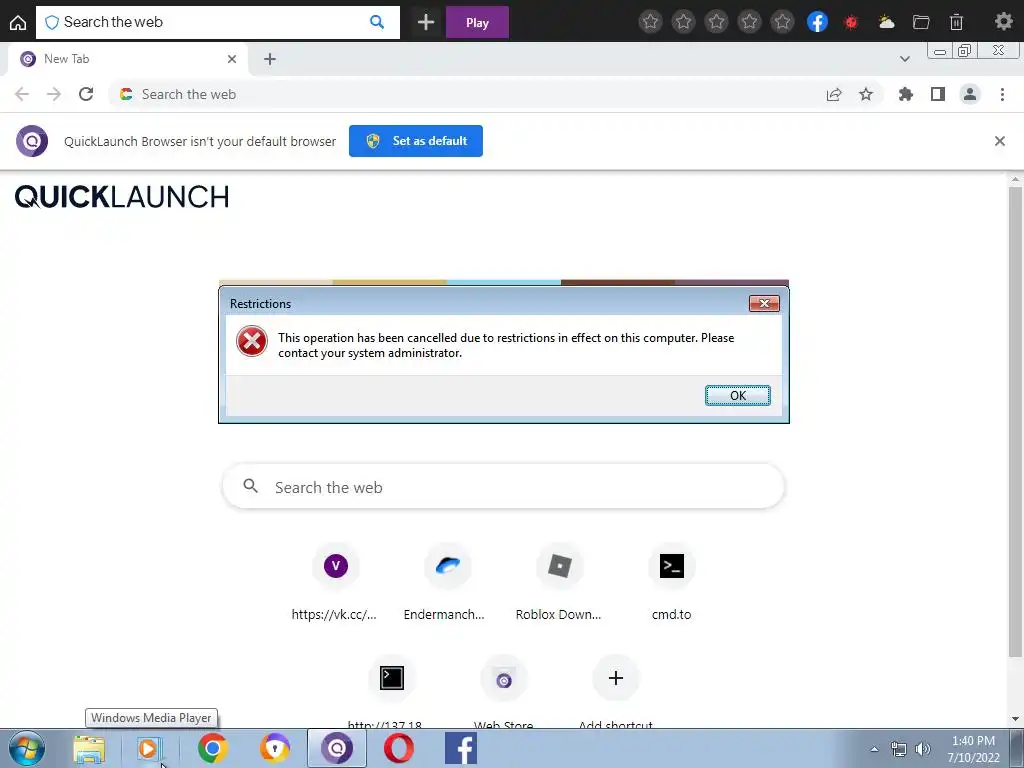Open the three-dot browser menu
Screen dimensions: 1024x768
tap(1002, 94)
